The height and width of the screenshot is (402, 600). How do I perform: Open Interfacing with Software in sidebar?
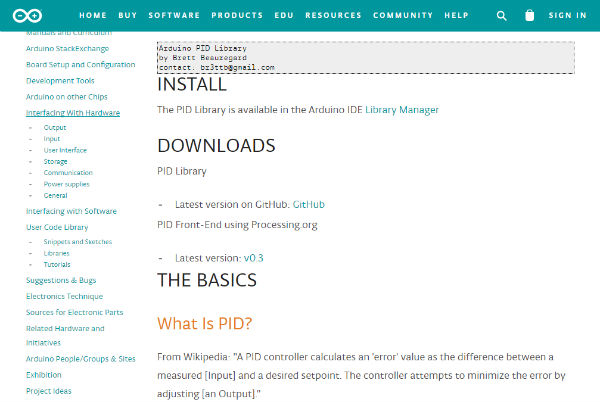coord(71,211)
